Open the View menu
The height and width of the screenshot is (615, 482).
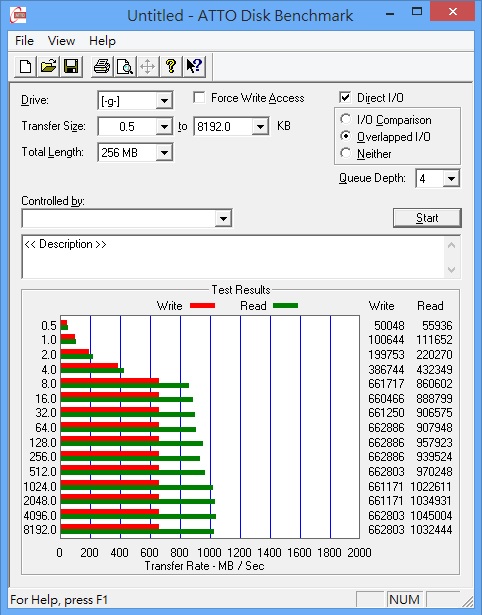[x=61, y=41]
